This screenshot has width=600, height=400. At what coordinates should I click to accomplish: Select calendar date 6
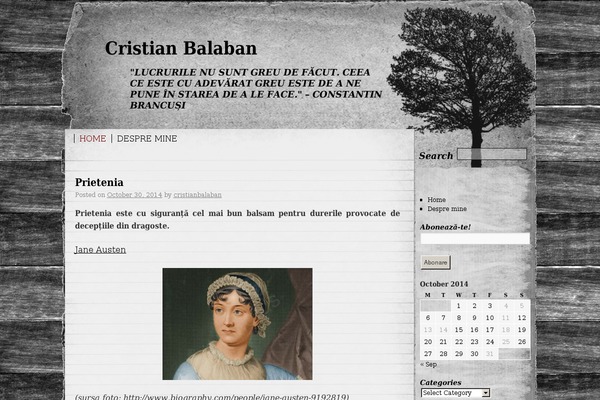click(x=428, y=318)
